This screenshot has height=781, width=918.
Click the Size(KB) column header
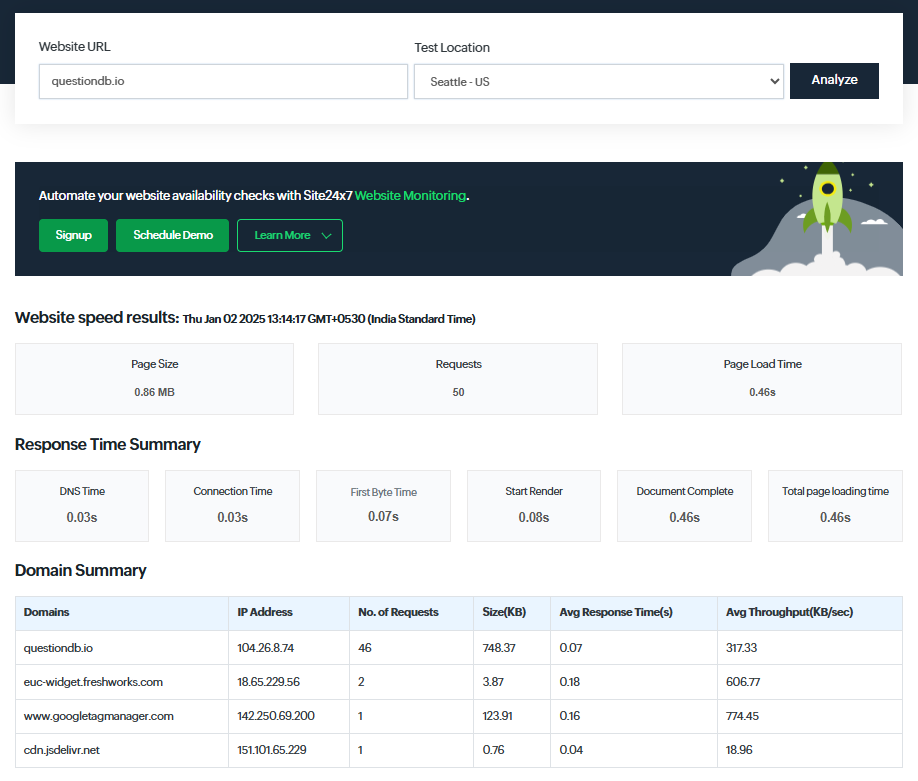tap(512, 613)
